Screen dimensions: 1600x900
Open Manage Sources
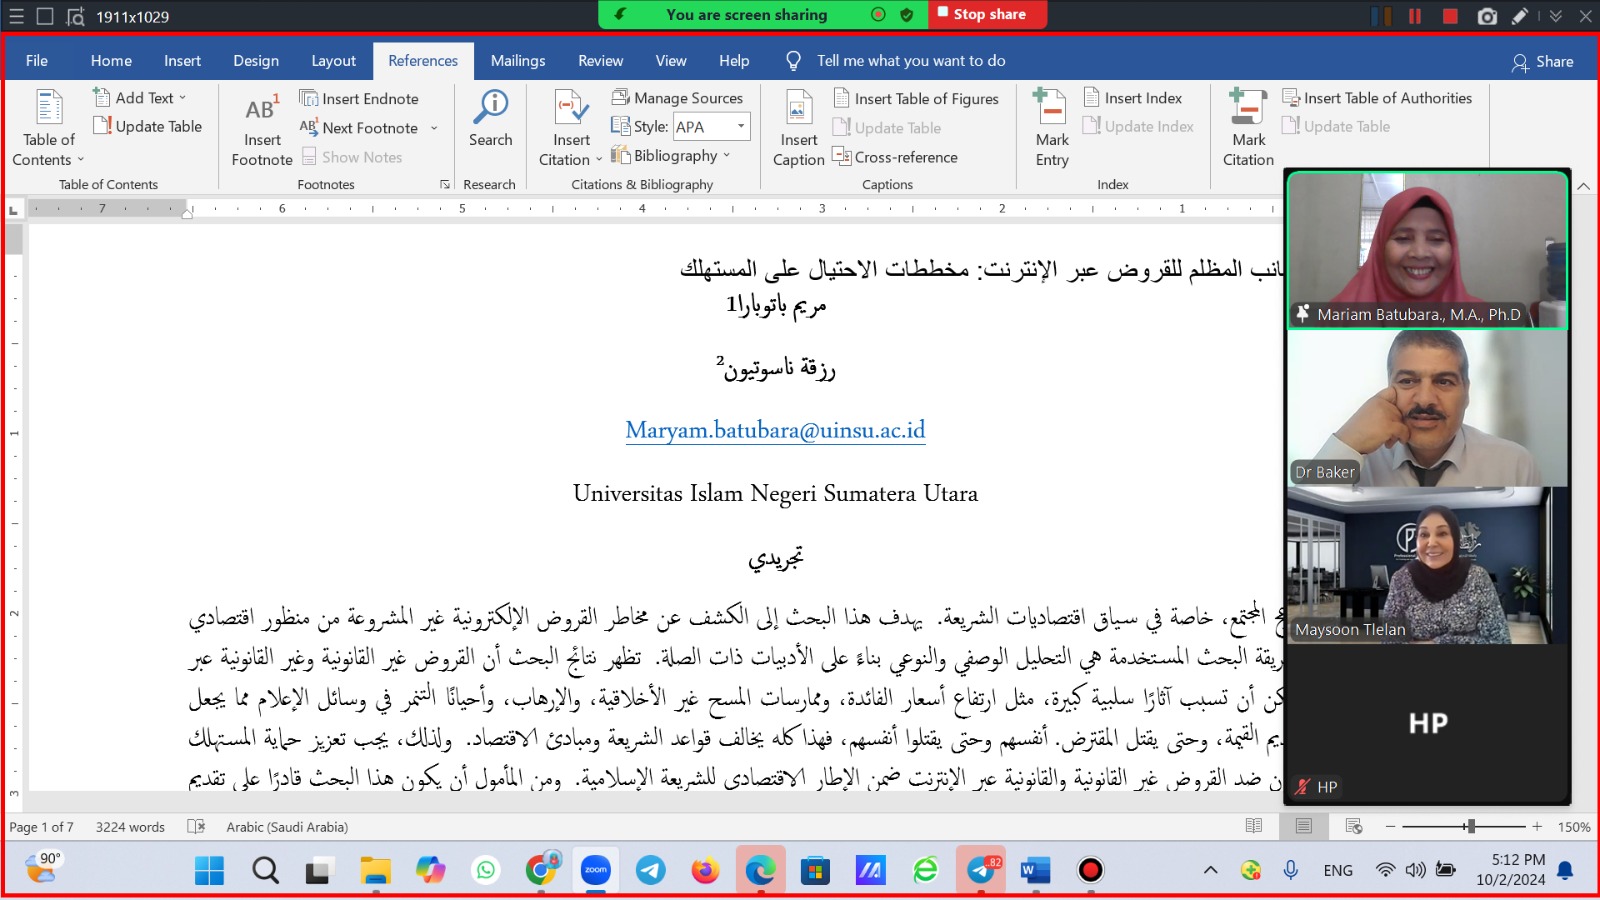(x=678, y=97)
